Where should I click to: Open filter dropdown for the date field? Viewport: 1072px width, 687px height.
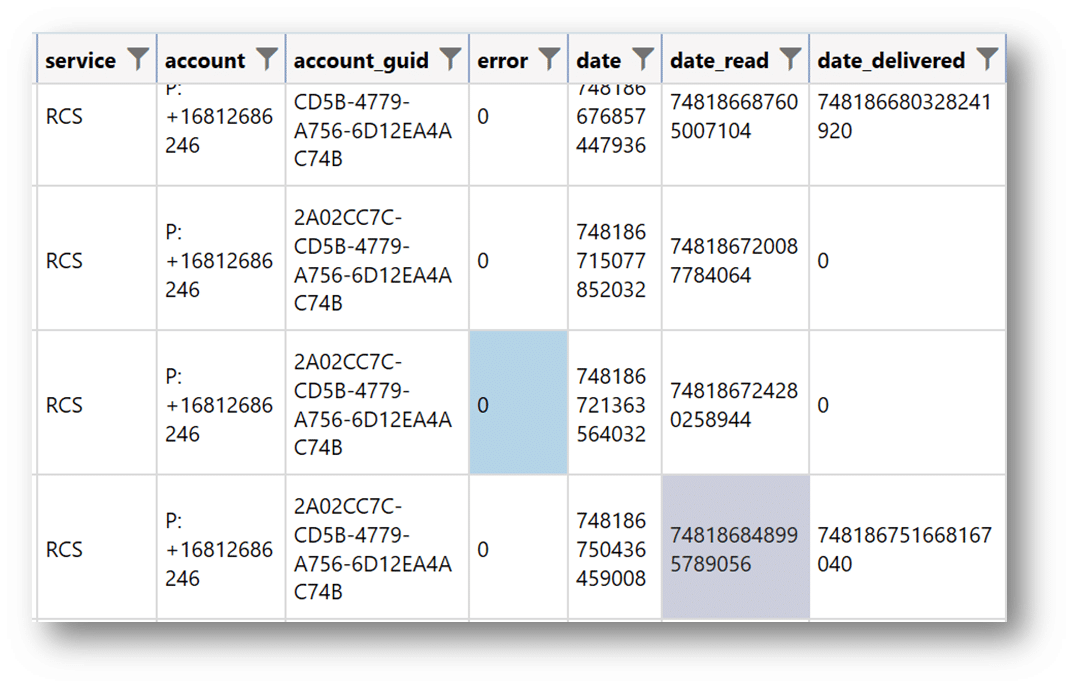[643, 58]
